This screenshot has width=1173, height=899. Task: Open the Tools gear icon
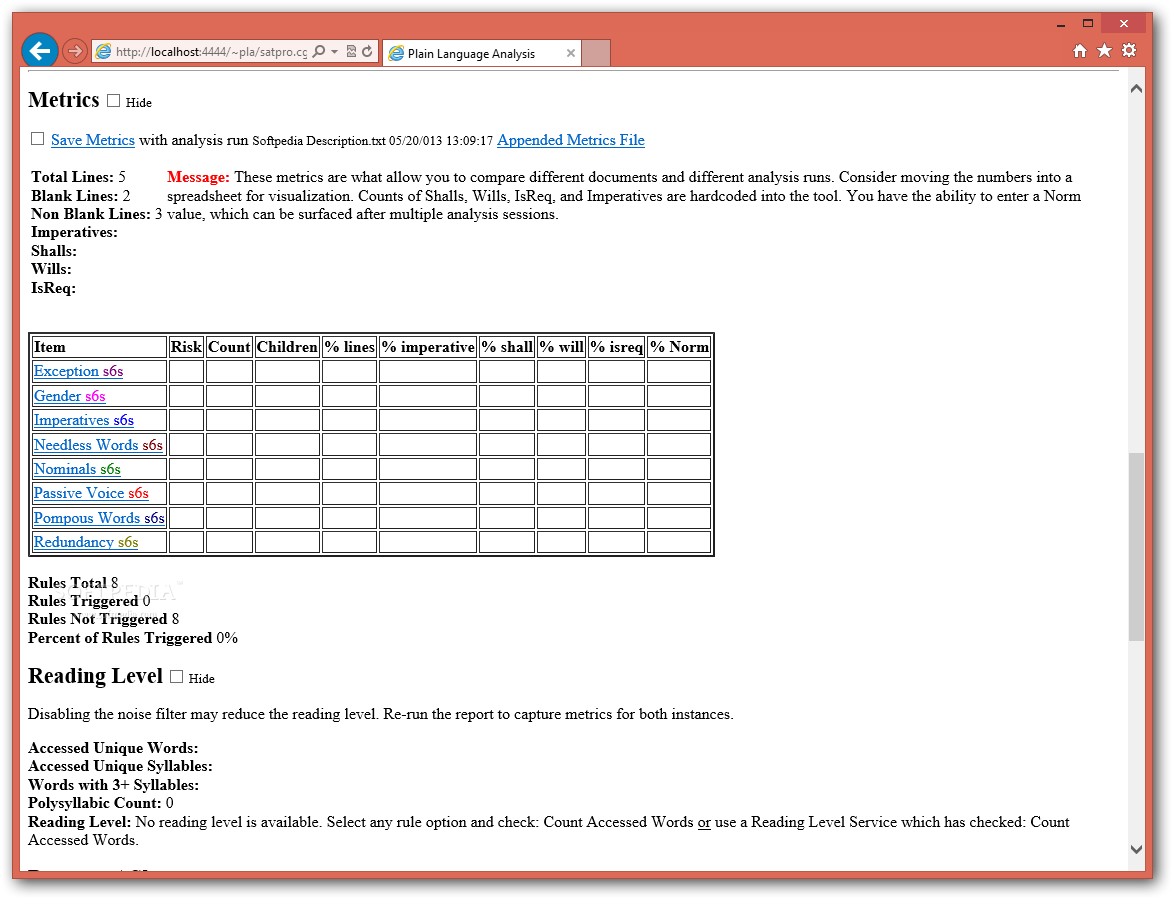click(1129, 51)
